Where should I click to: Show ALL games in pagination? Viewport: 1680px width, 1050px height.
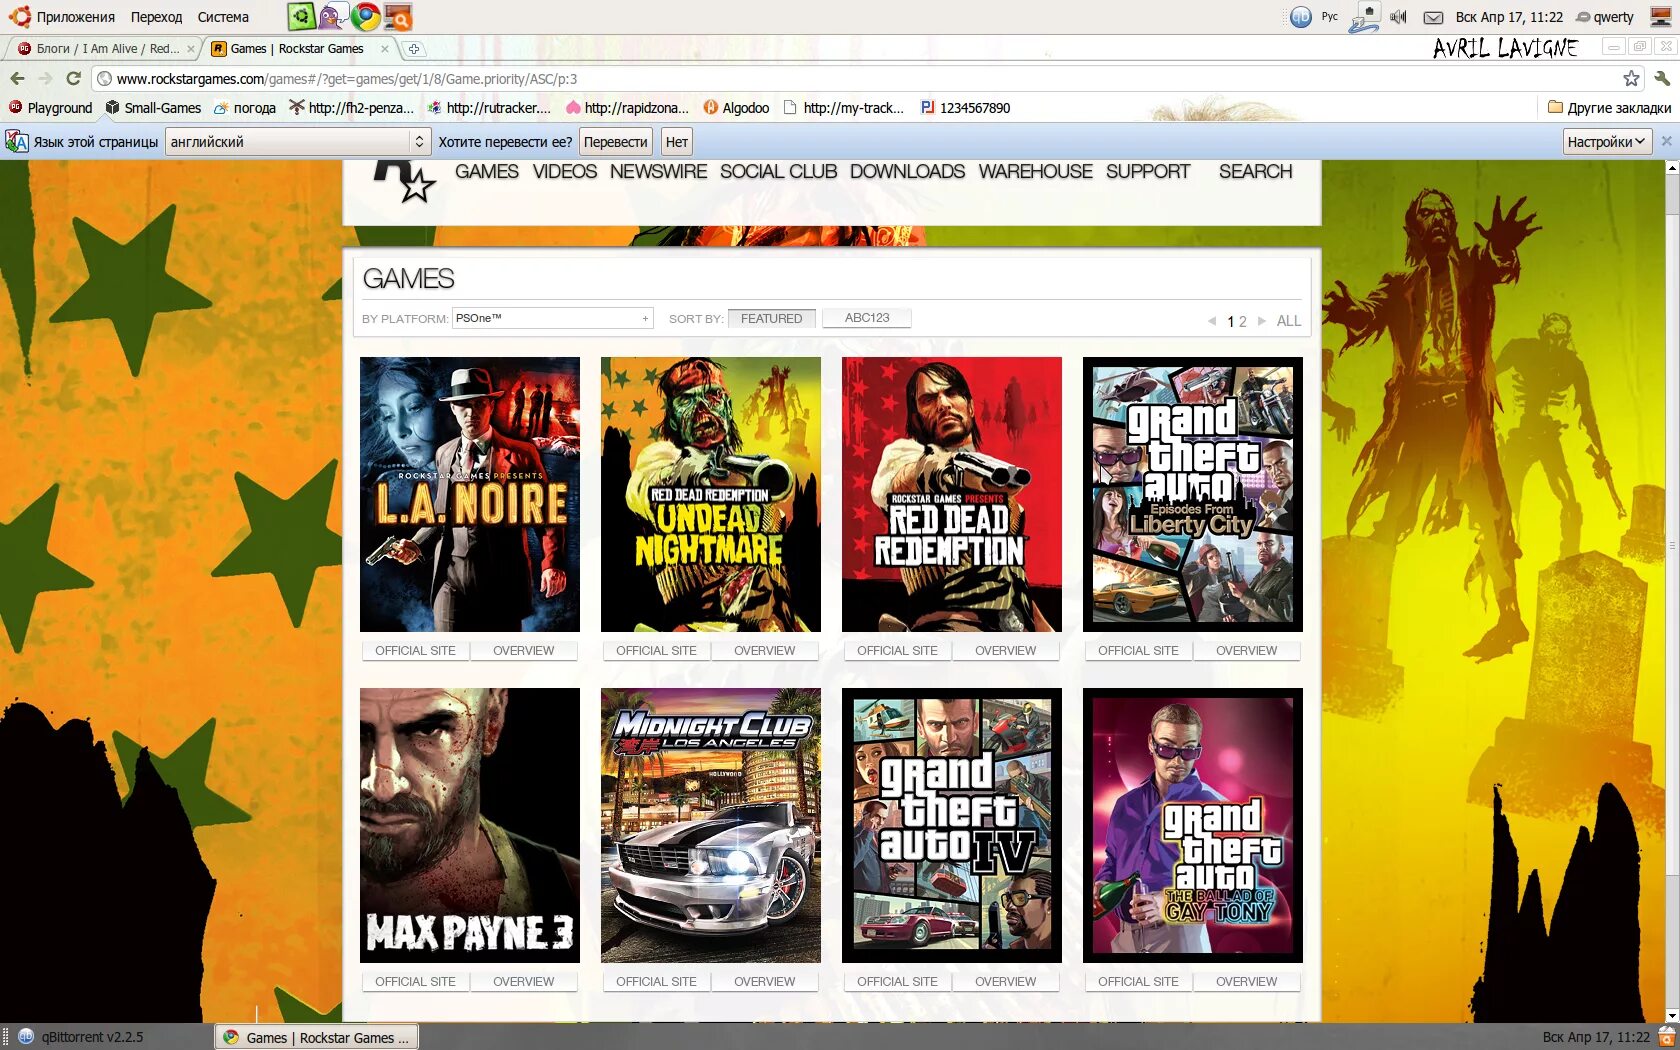[1289, 321]
